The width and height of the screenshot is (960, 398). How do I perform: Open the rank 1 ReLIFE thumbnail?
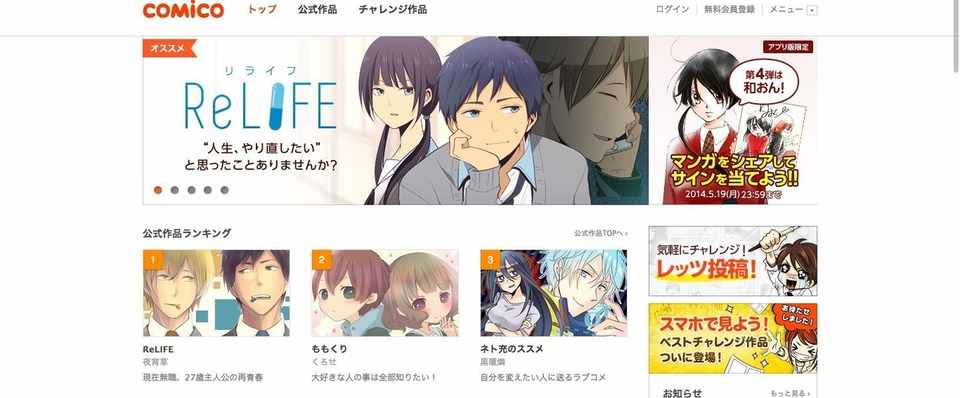[216, 293]
